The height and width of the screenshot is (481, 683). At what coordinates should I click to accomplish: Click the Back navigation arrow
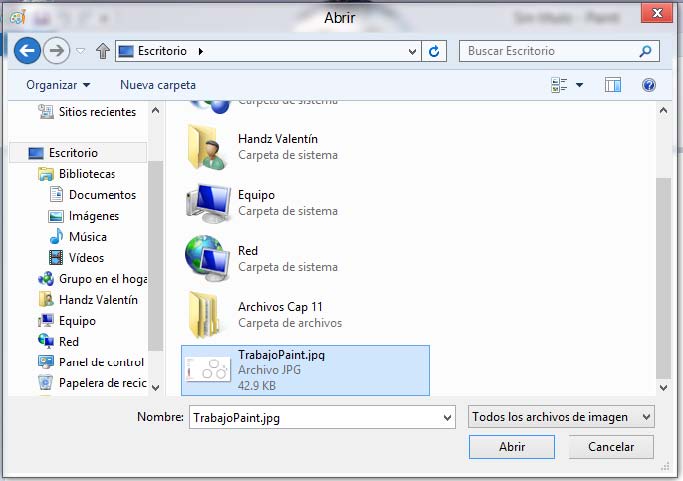(x=27, y=50)
